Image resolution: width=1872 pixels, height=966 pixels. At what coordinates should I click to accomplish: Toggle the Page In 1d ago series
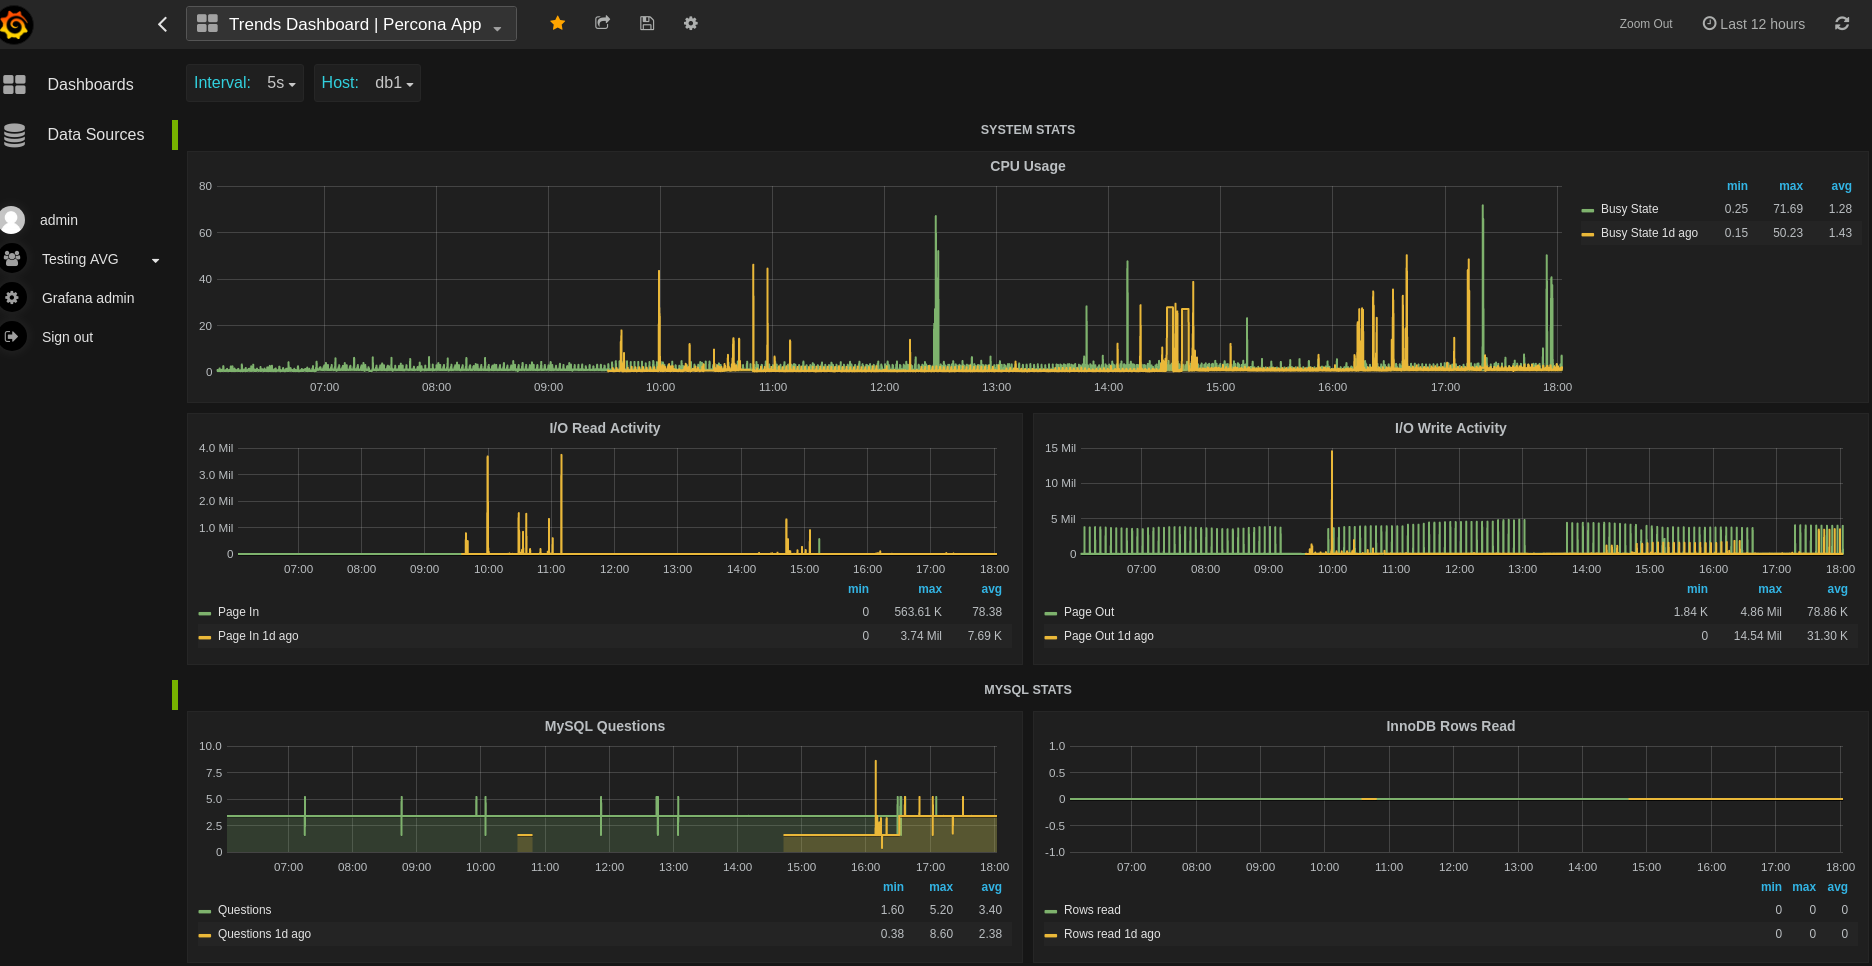(258, 636)
